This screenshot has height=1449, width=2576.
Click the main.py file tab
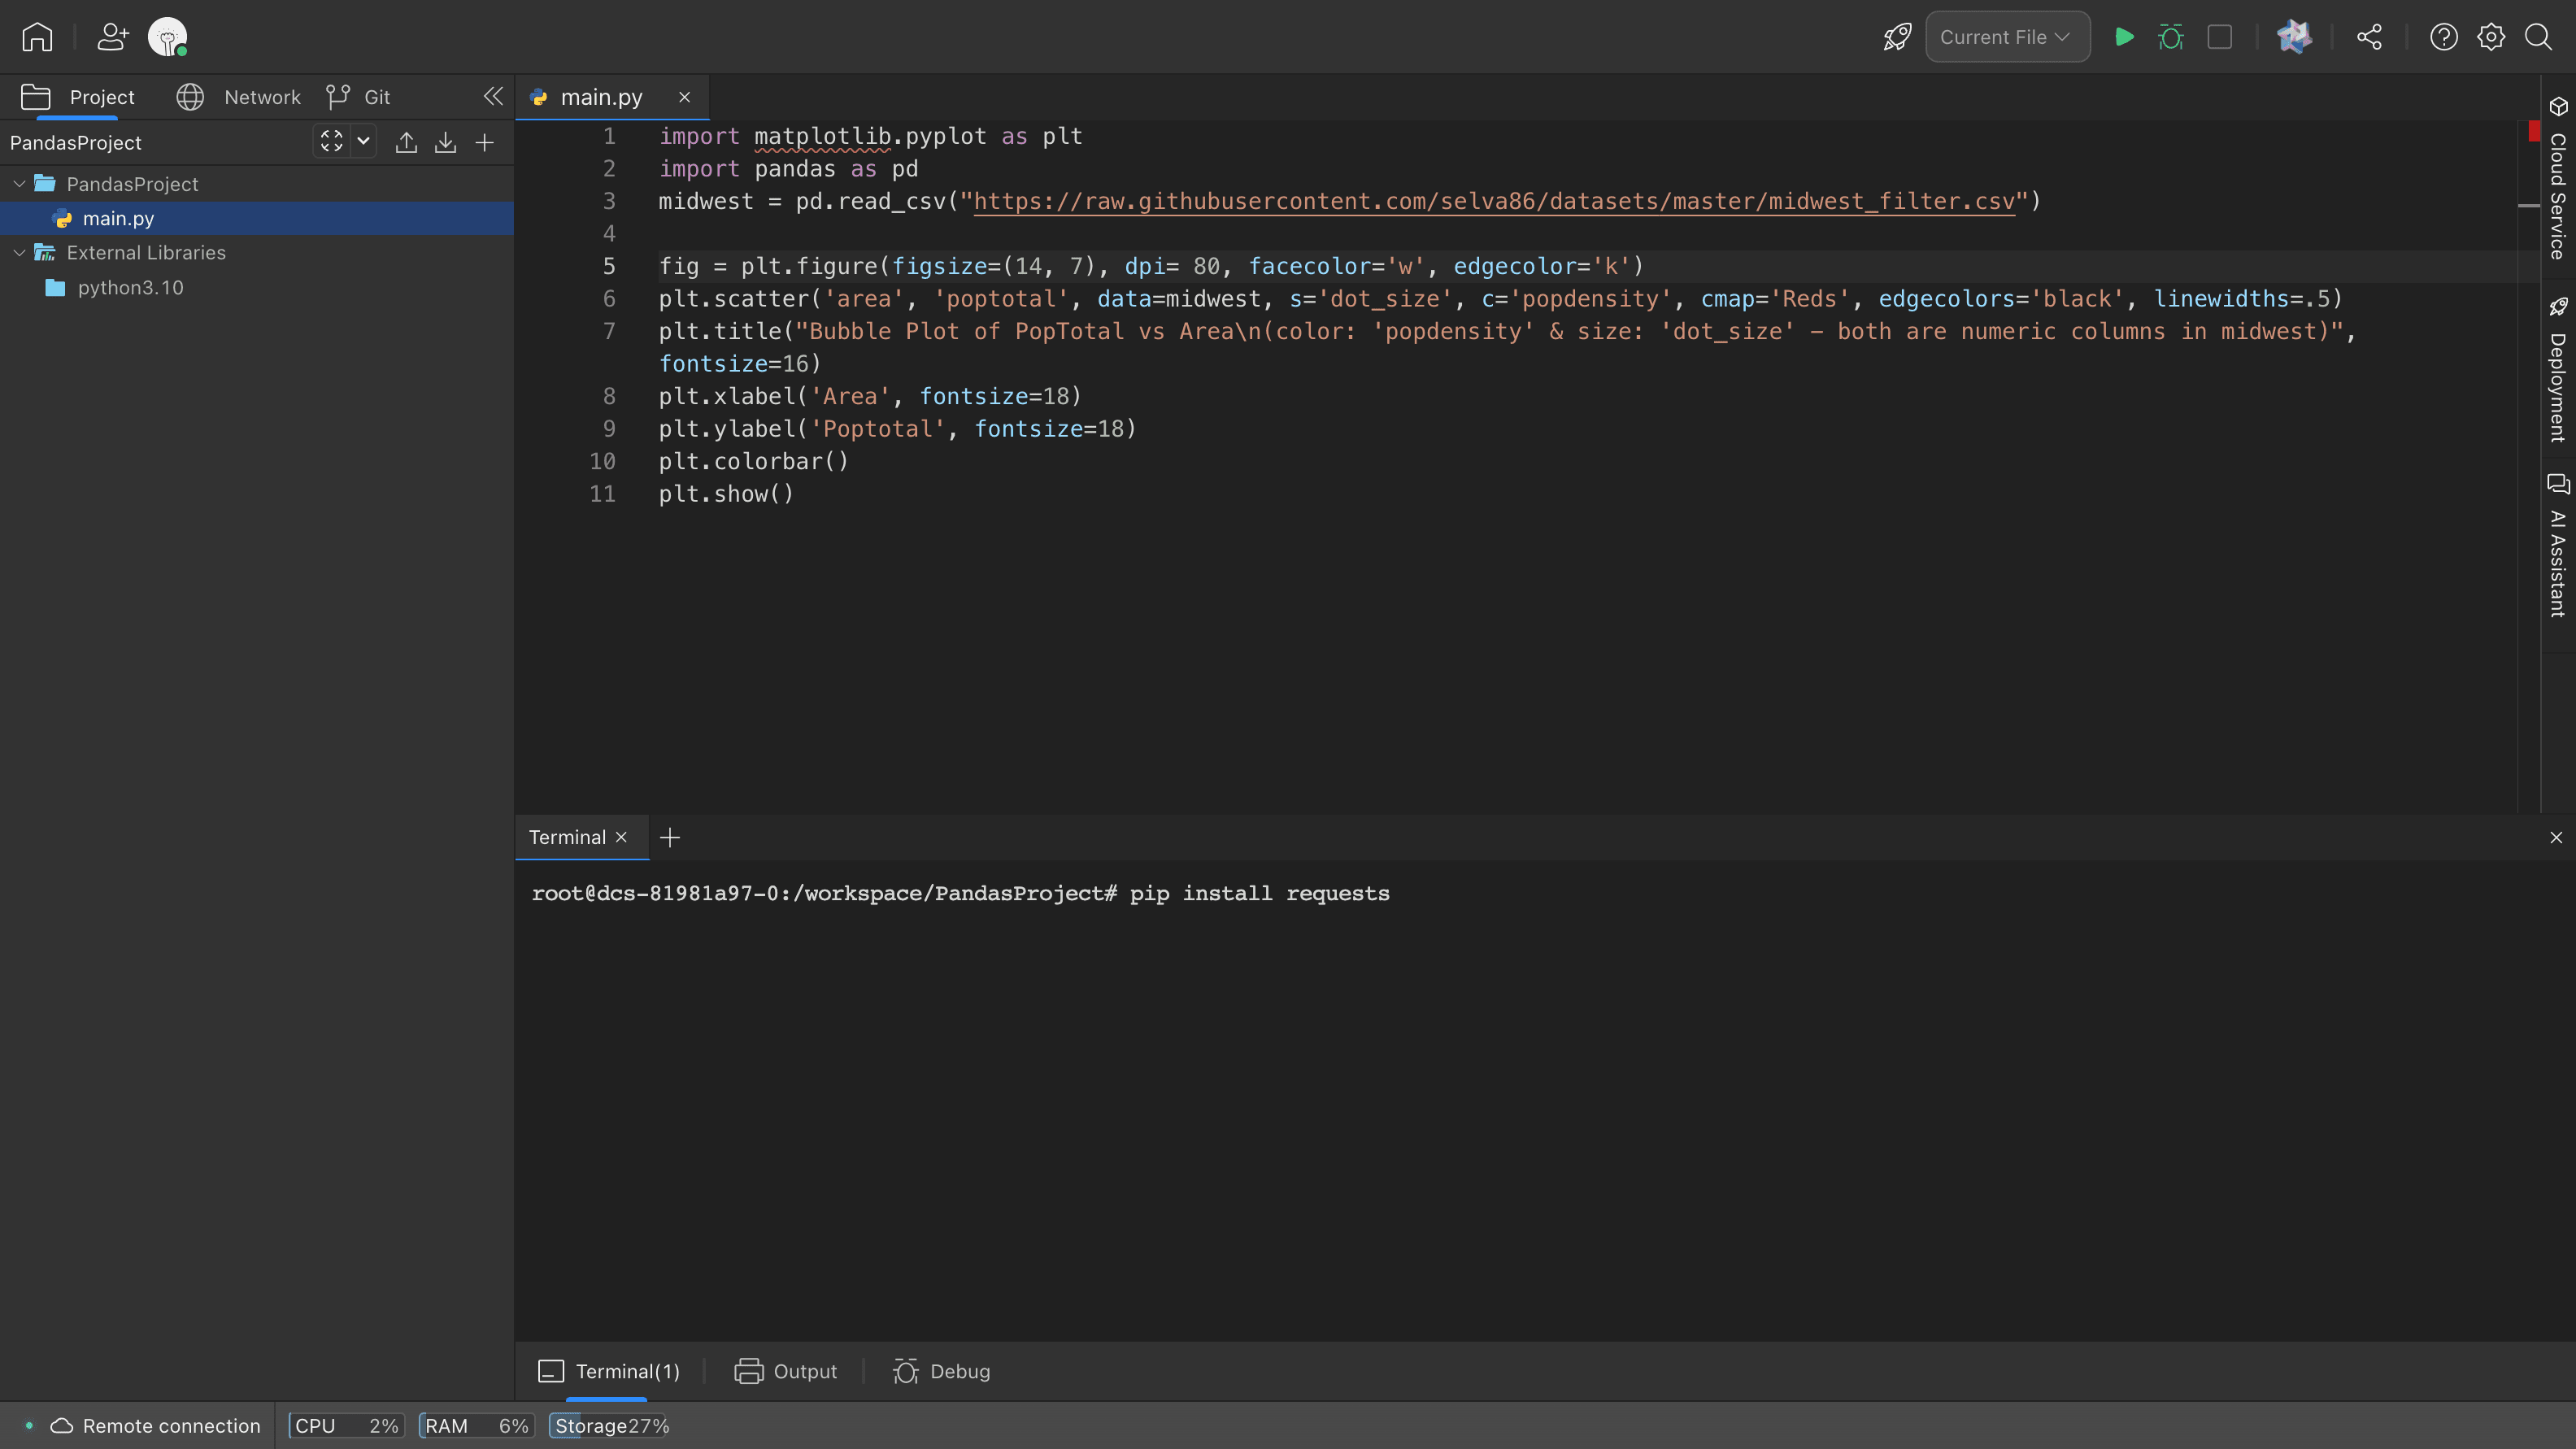tap(600, 95)
